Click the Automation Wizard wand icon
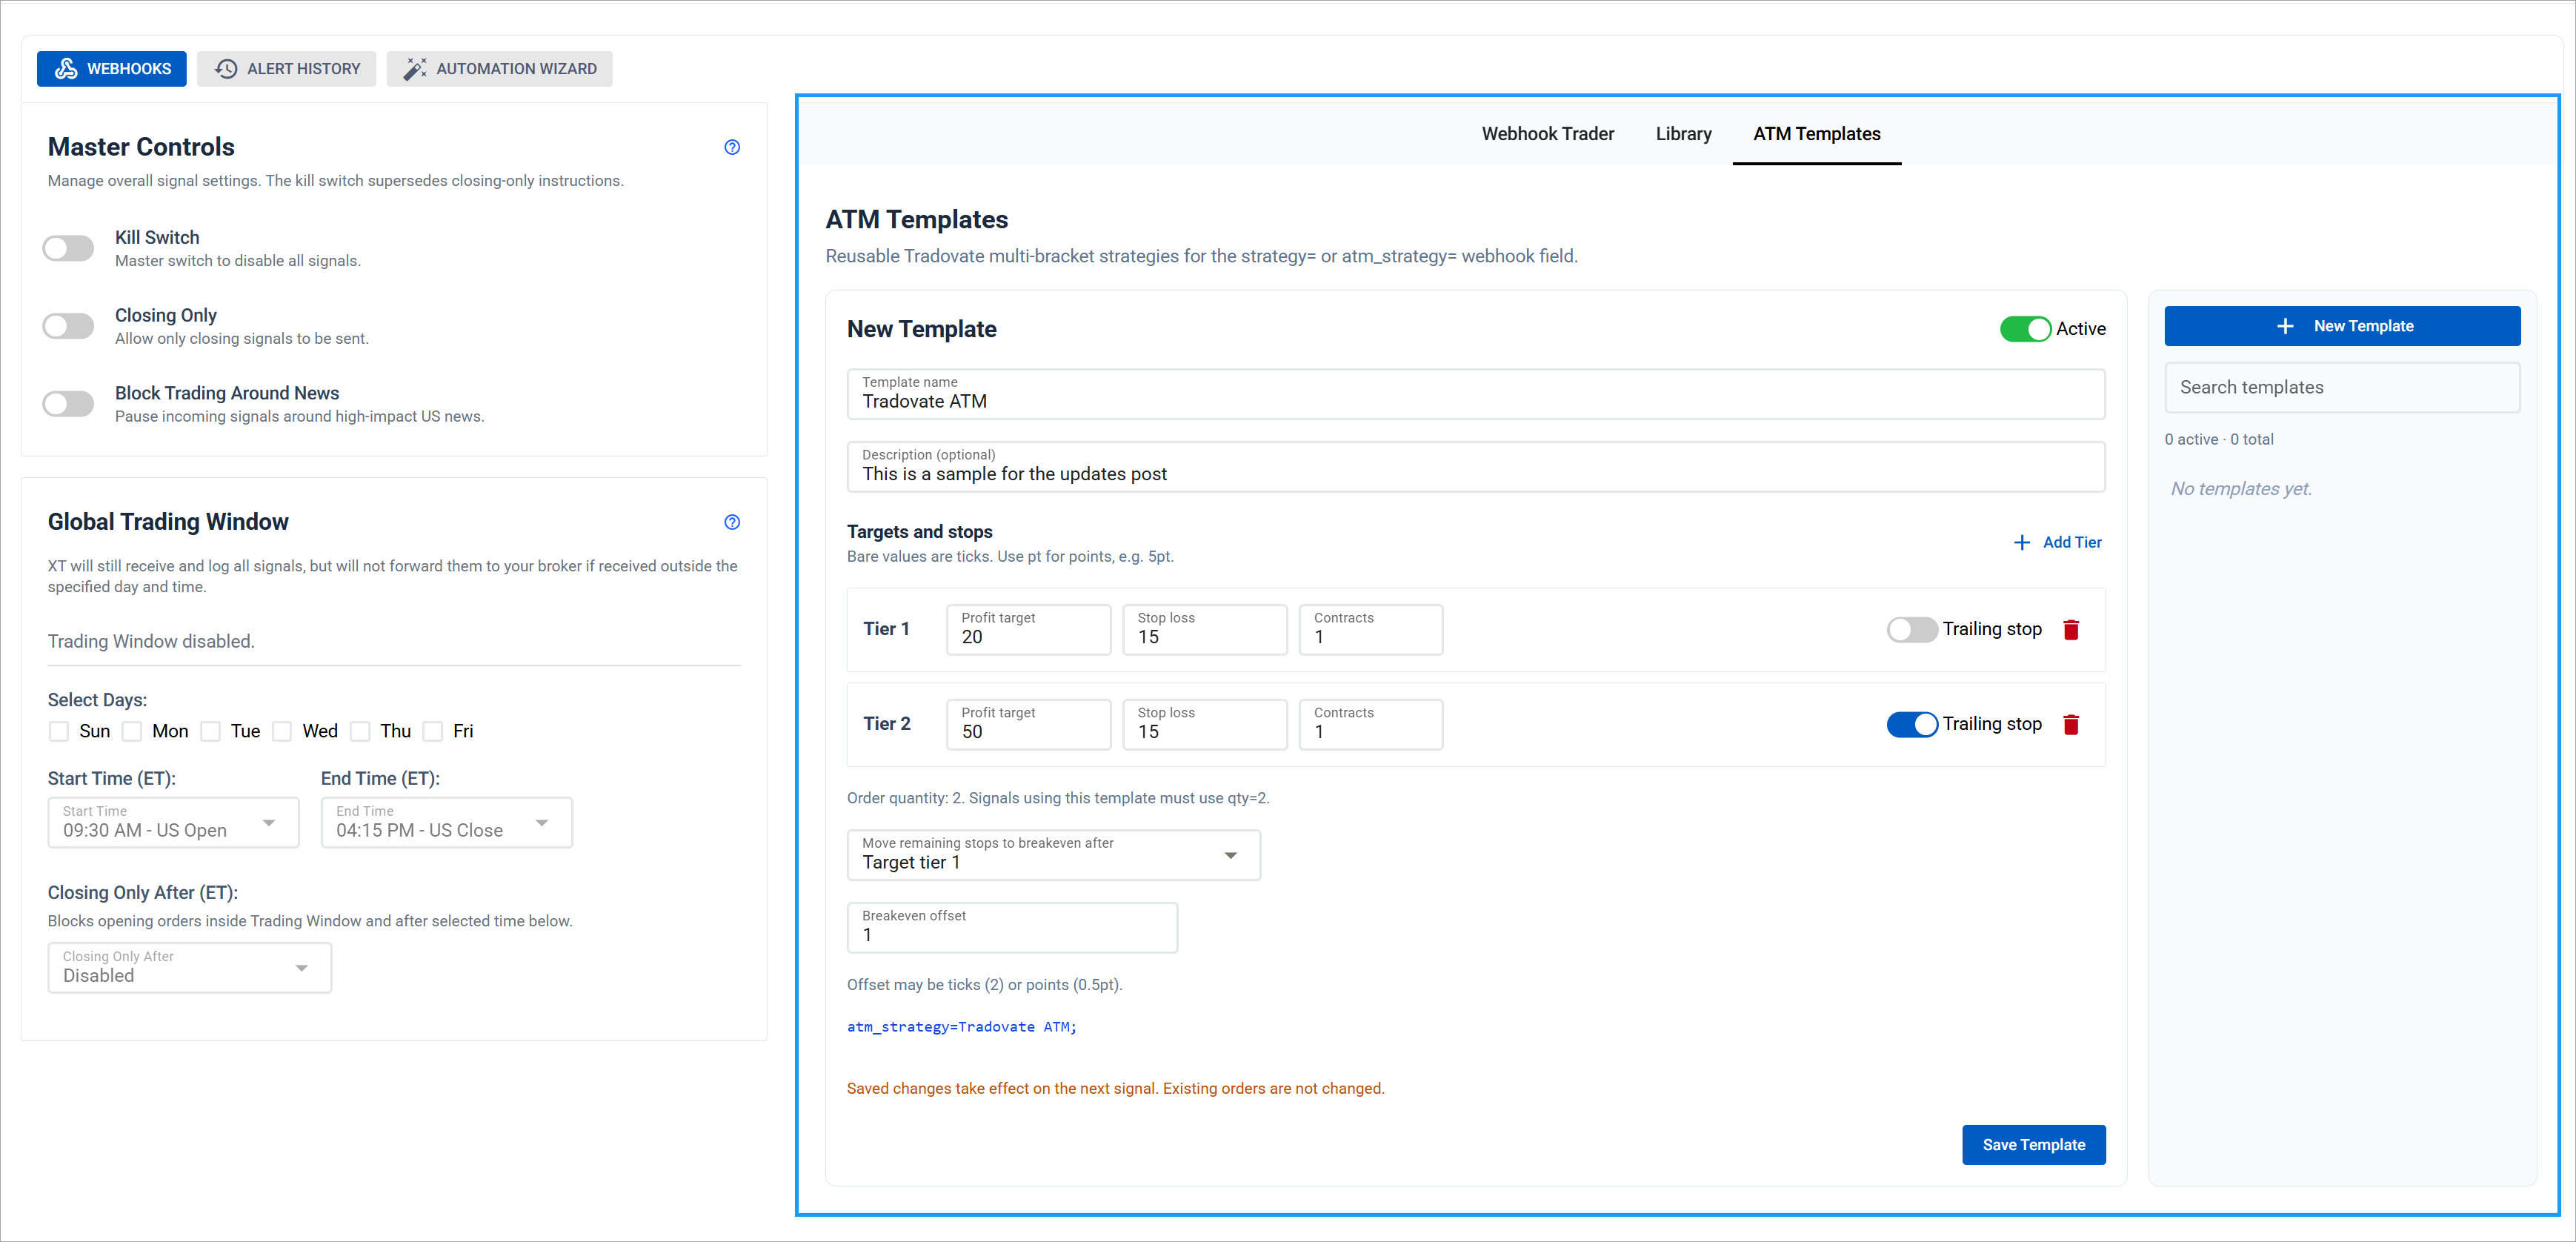This screenshot has width=2576, height=1242. 414,69
